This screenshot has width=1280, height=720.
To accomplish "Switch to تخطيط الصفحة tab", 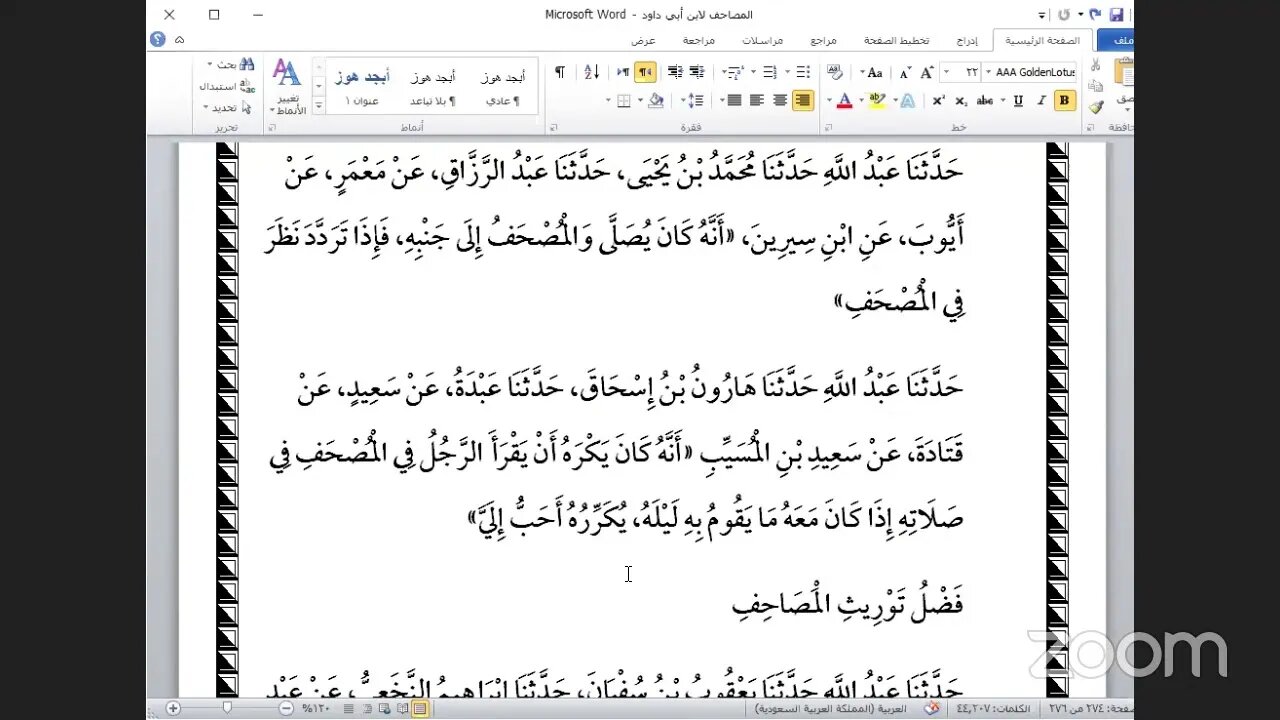I will (x=897, y=40).
